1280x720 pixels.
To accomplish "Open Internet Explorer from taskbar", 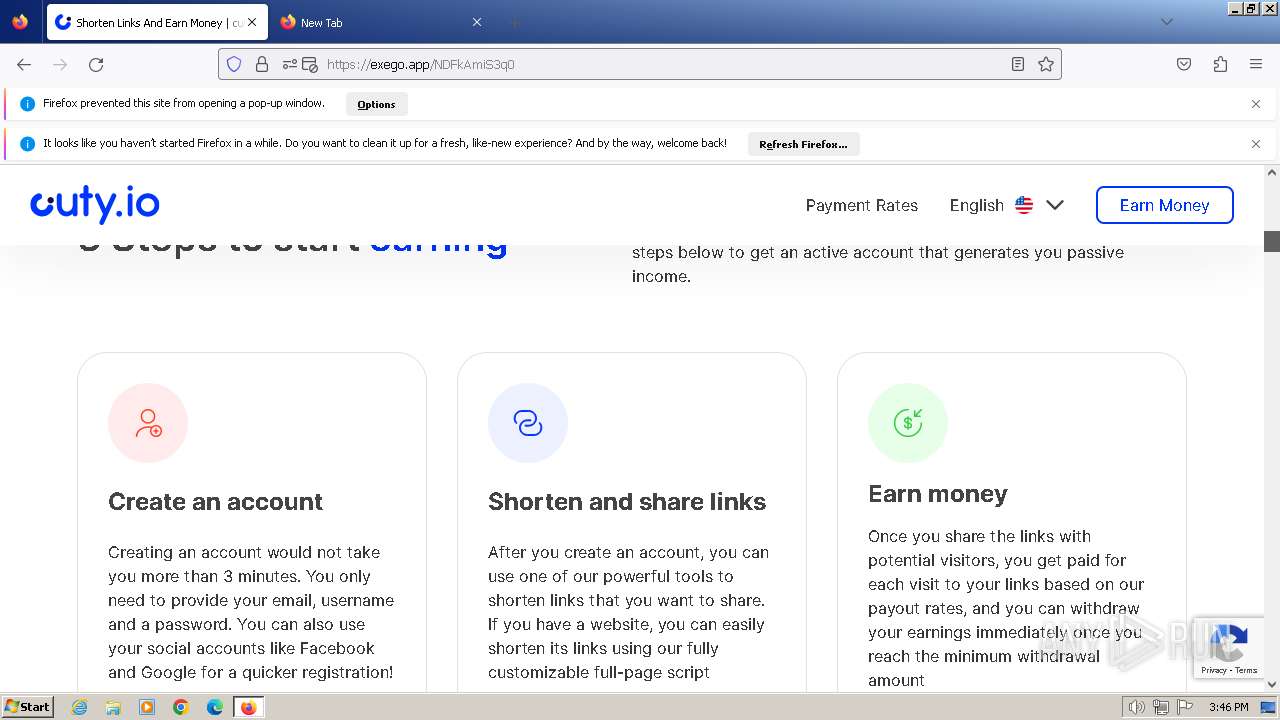I will (80, 707).
